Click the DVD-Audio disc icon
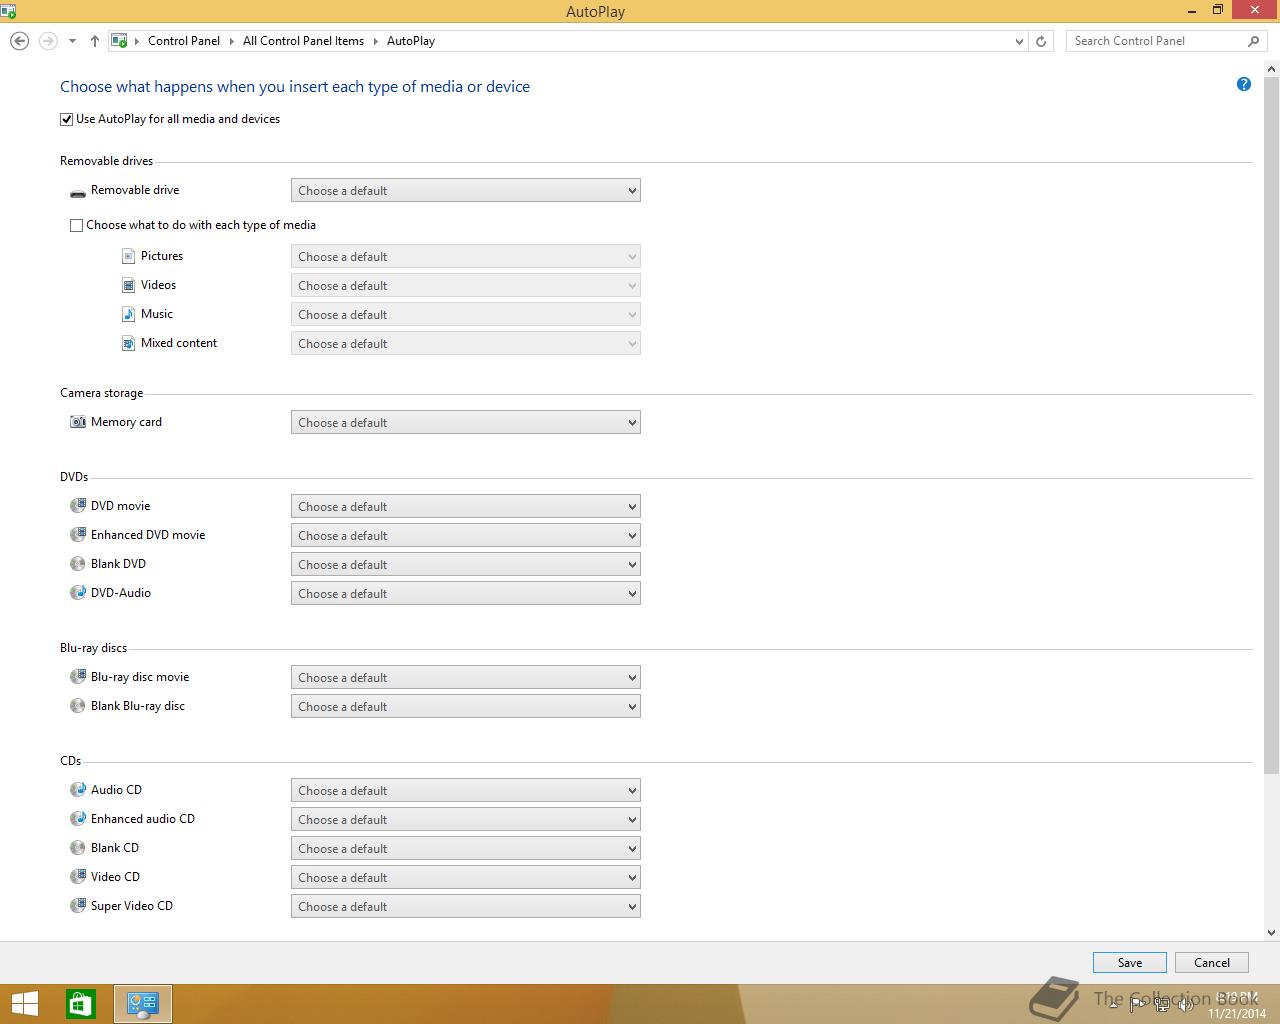Viewport: 1280px width, 1024px height. point(78,593)
